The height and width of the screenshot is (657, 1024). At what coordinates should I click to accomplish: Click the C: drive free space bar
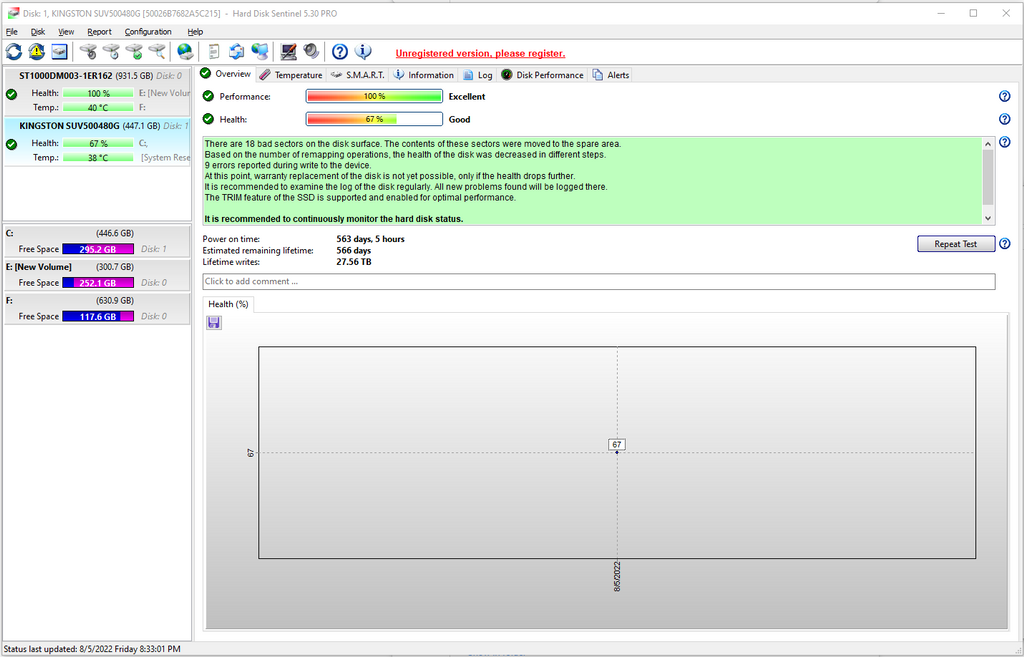[x=98, y=249]
